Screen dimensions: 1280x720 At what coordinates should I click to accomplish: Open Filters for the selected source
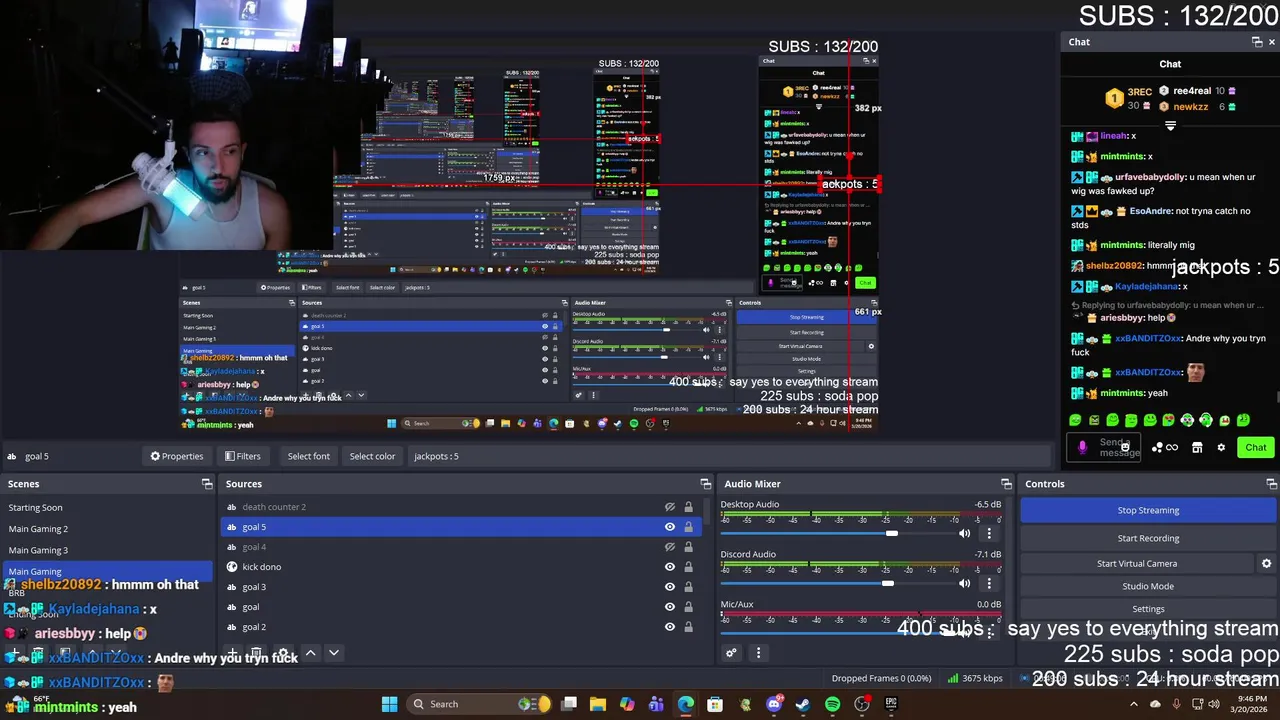(x=243, y=456)
